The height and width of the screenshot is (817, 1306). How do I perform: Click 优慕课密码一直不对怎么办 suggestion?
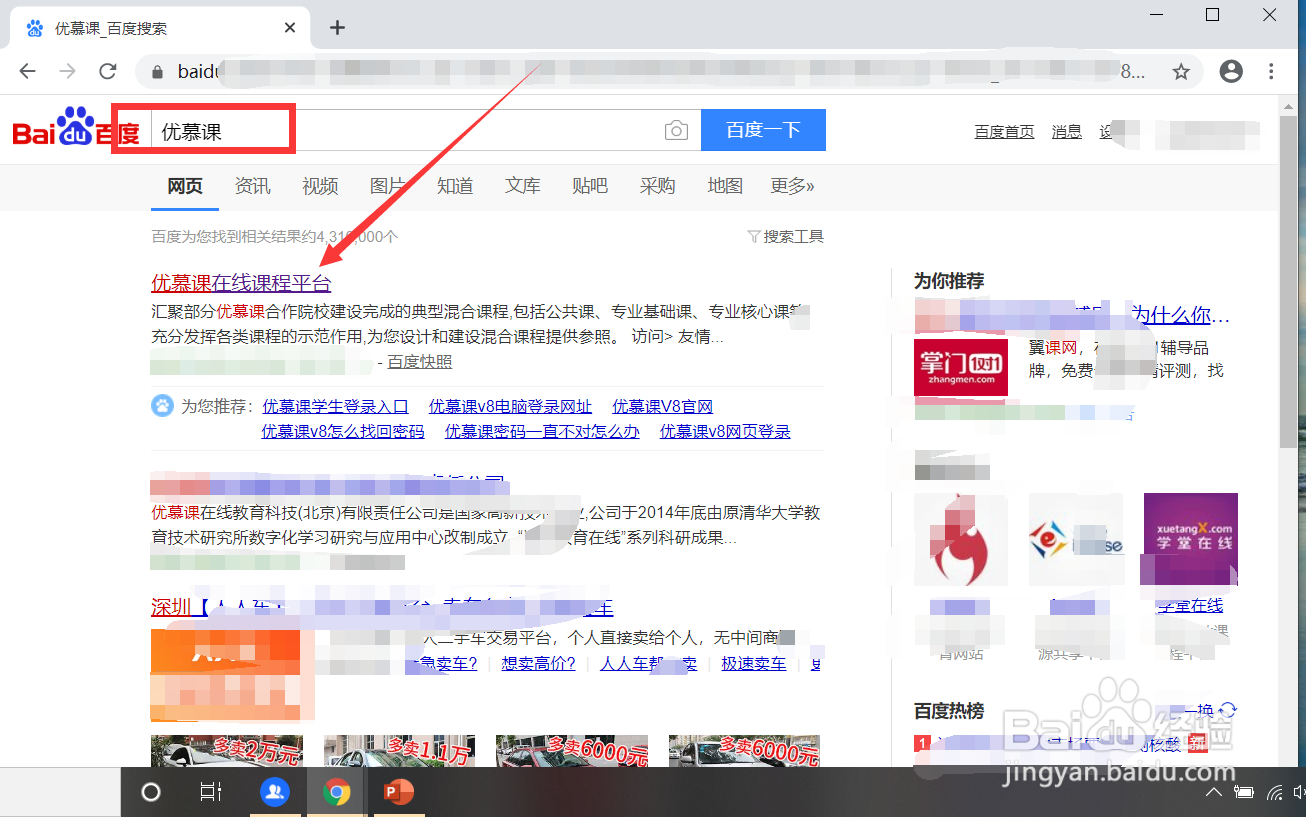coord(542,432)
